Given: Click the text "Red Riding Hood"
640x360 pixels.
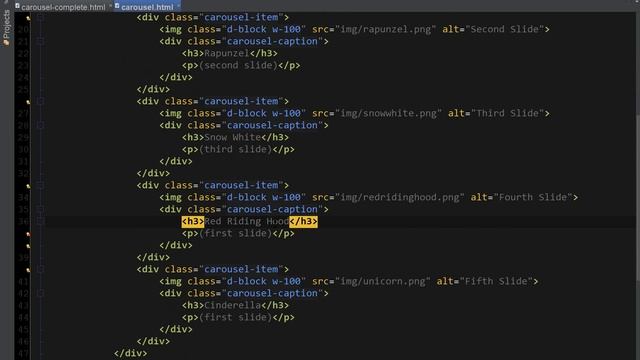Looking at the screenshot, I should pyautogui.click(x=247, y=221).
